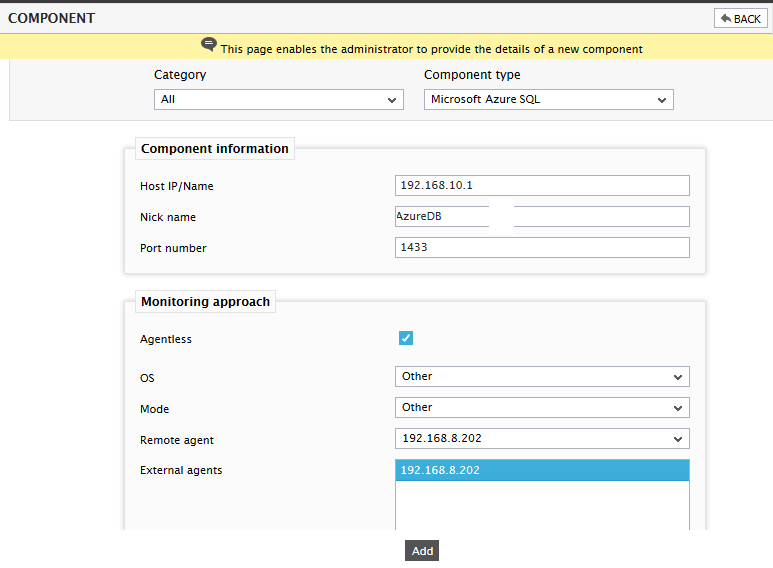Click the Mode field chevron arrow
This screenshot has height=568, width=773.
tap(678, 408)
